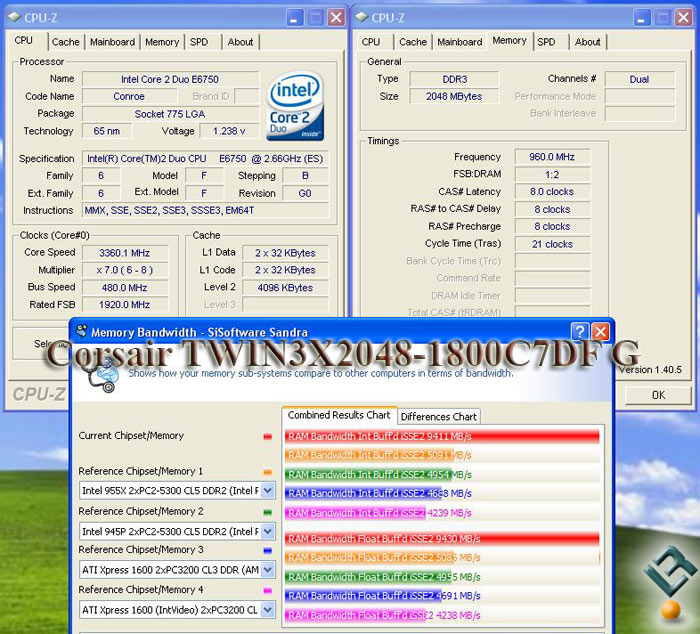Click magenta Reference Chipset/Memory 4 color marker
Image resolution: width=700 pixels, height=634 pixels.
coord(267,590)
